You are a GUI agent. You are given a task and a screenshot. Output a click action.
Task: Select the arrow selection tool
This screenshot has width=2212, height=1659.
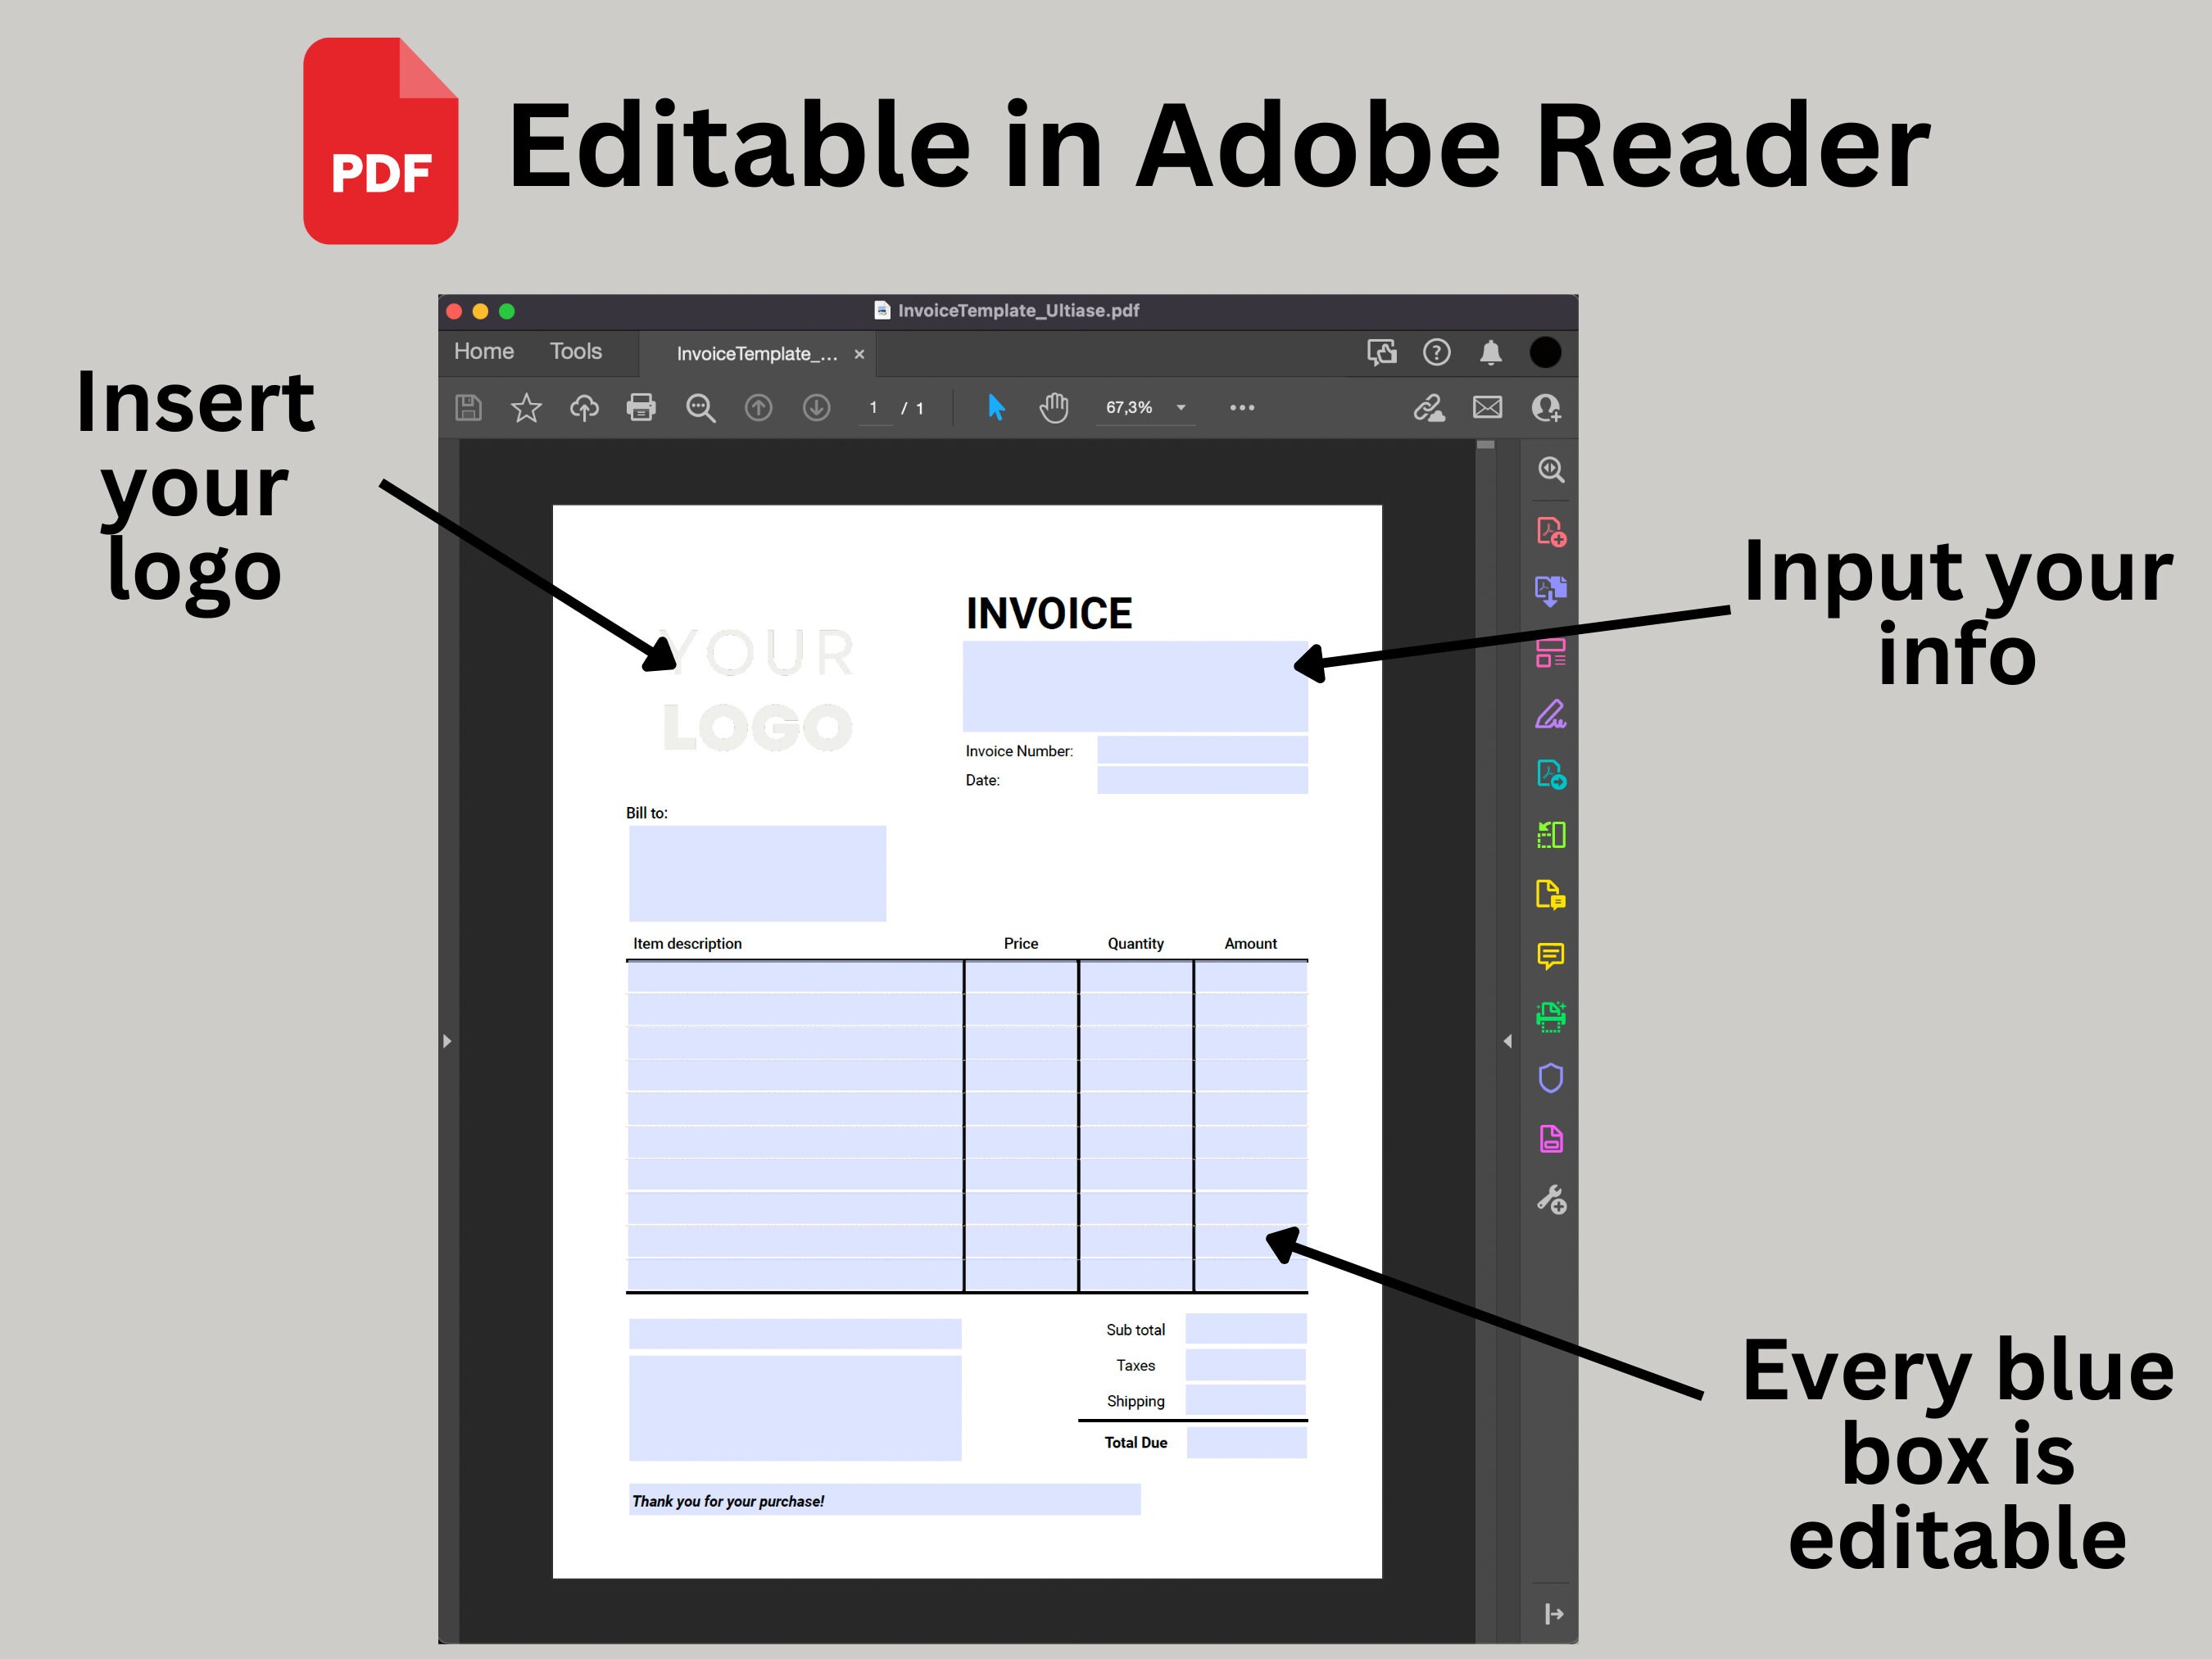click(996, 407)
